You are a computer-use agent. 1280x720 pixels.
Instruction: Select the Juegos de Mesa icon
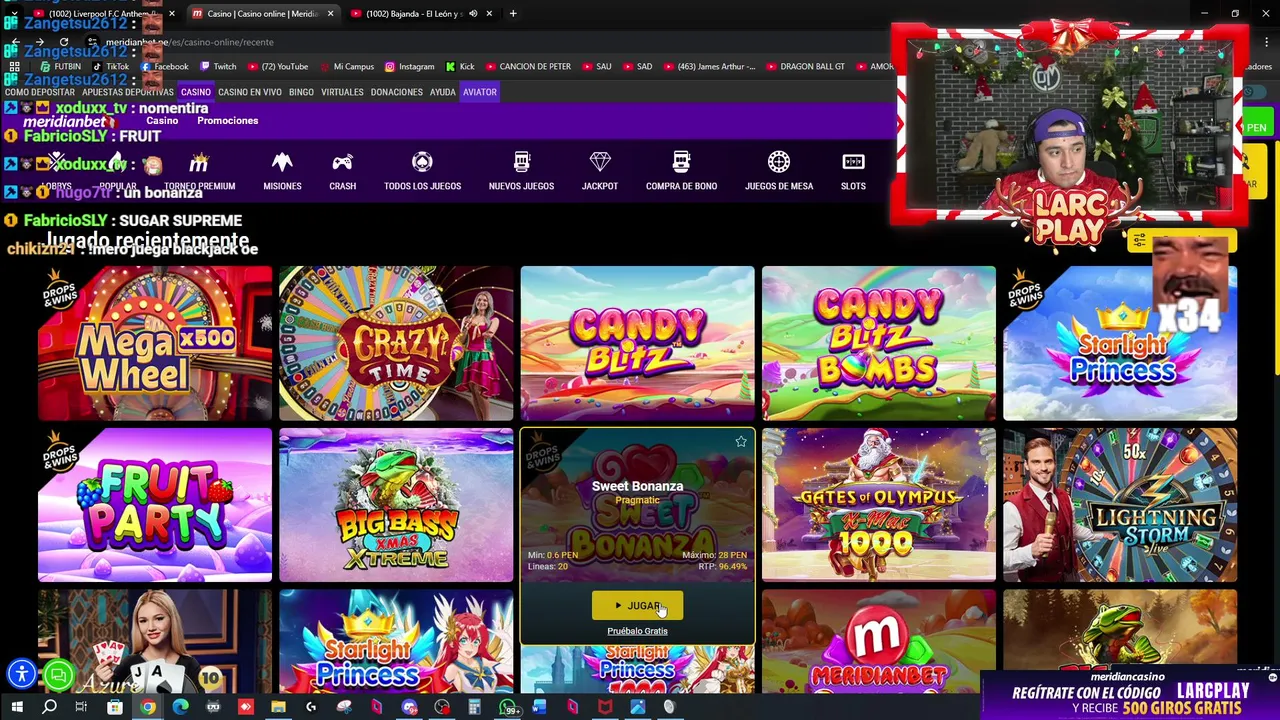click(779, 162)
